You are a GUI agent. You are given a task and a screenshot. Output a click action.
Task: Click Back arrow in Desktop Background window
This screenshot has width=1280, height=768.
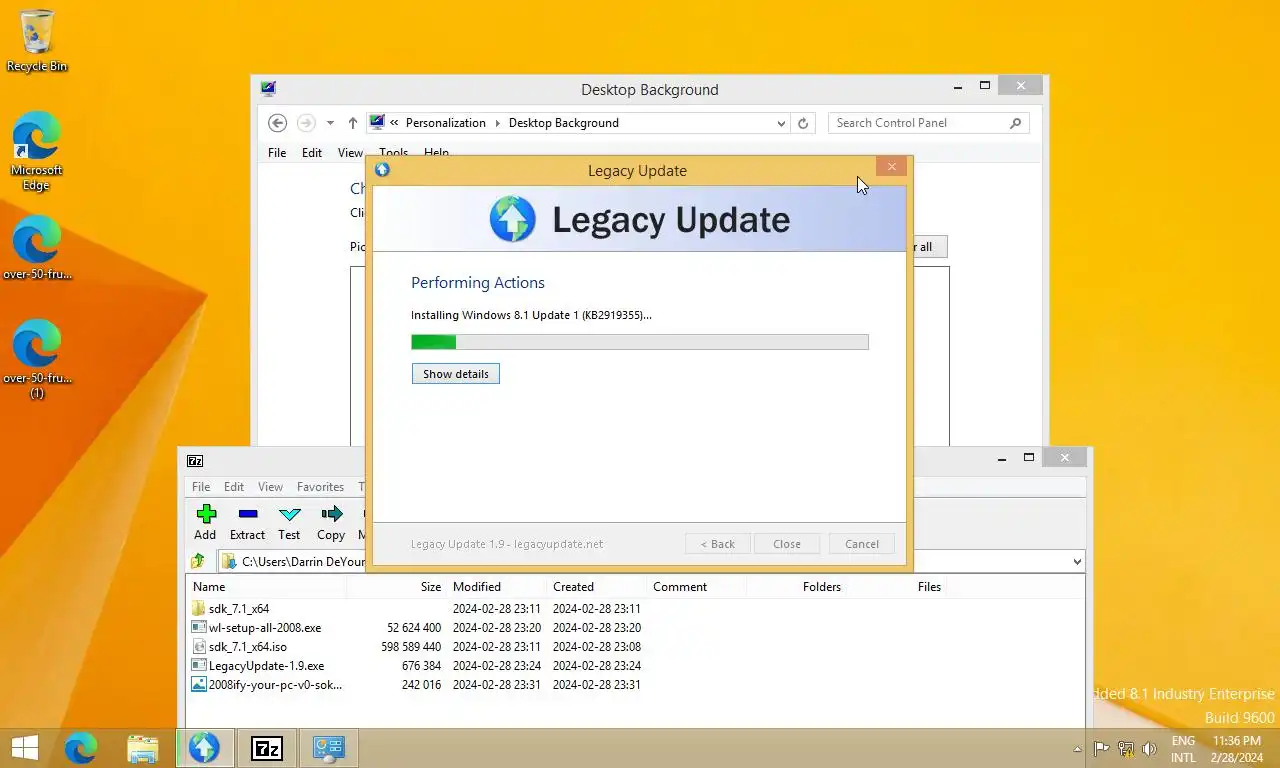pyautogui.click(x=278, y=123)
